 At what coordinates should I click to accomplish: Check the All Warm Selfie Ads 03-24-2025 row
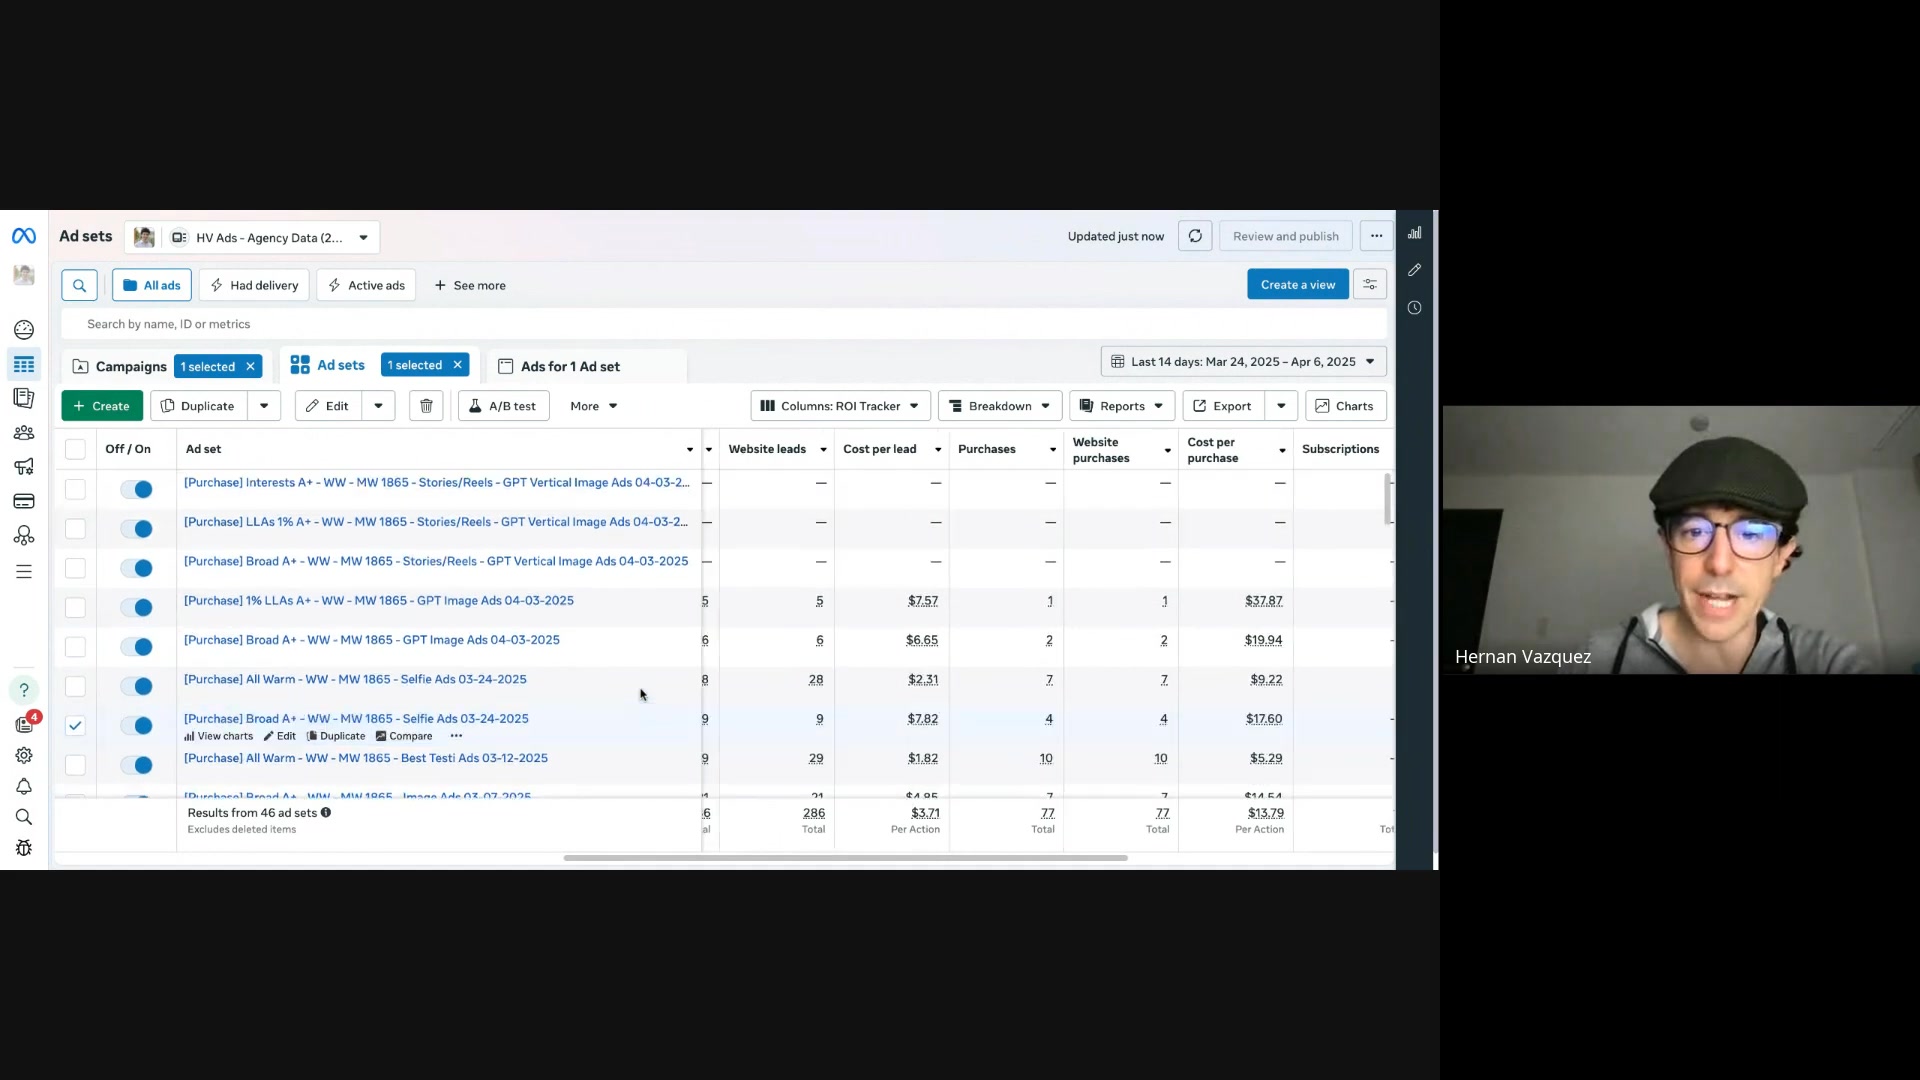[75, 686]
